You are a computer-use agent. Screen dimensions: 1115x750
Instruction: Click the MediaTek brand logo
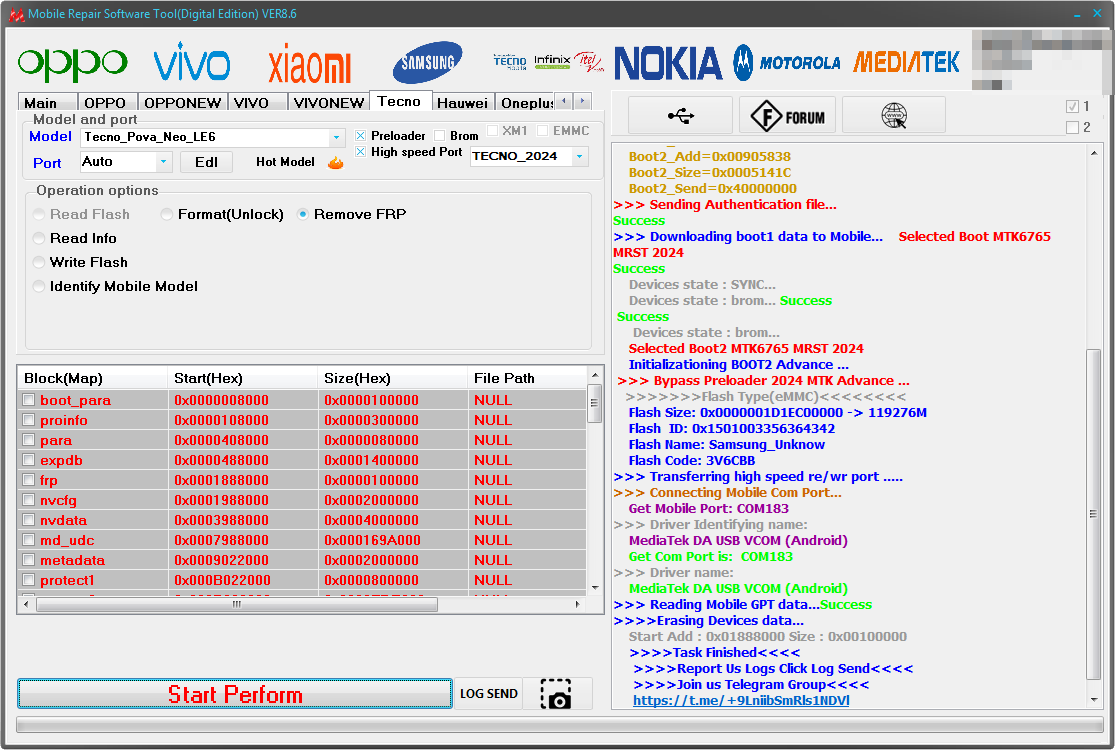906,63
